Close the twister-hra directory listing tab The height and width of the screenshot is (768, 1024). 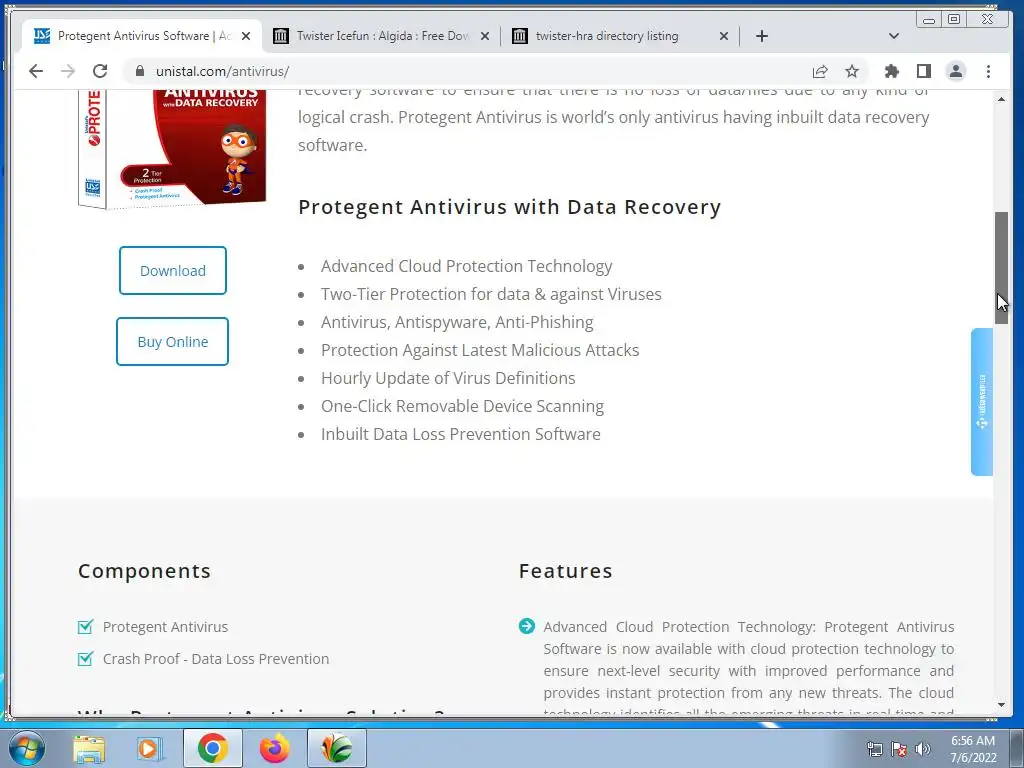(724, 36)
